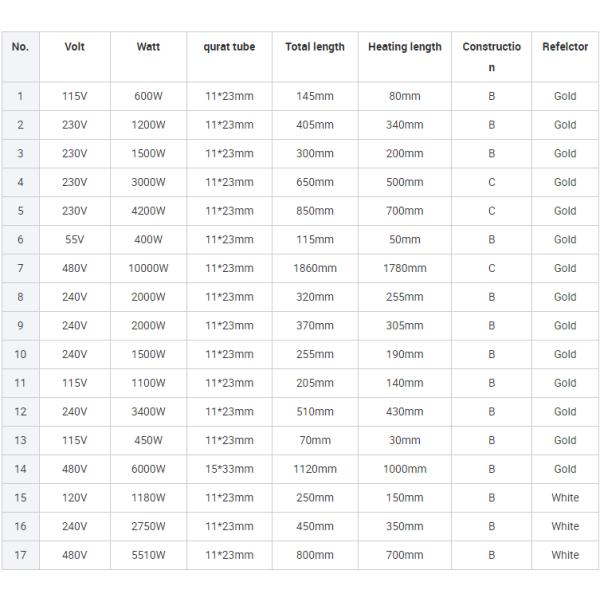Screen dimensions: 600x600
Task: Click the 1180W watt cell
Action: [x=148, y=498]
